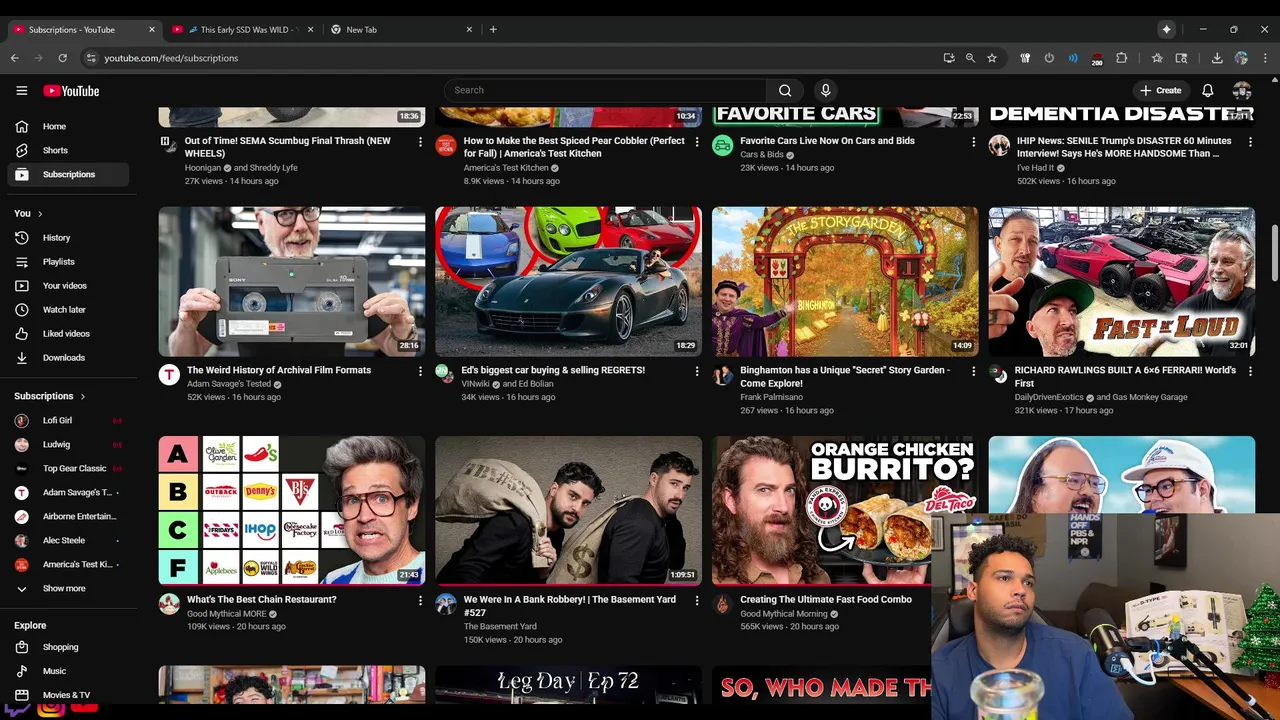
Task: Go to Home in sidebar
Action: pyautogui.click(x=68, y=126)
